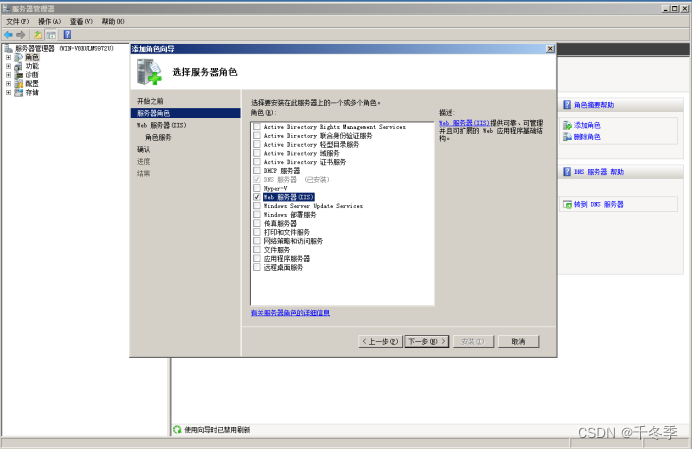Check the 传真服务器 role
Screen dimensions: 693x450
coord(257,223)
